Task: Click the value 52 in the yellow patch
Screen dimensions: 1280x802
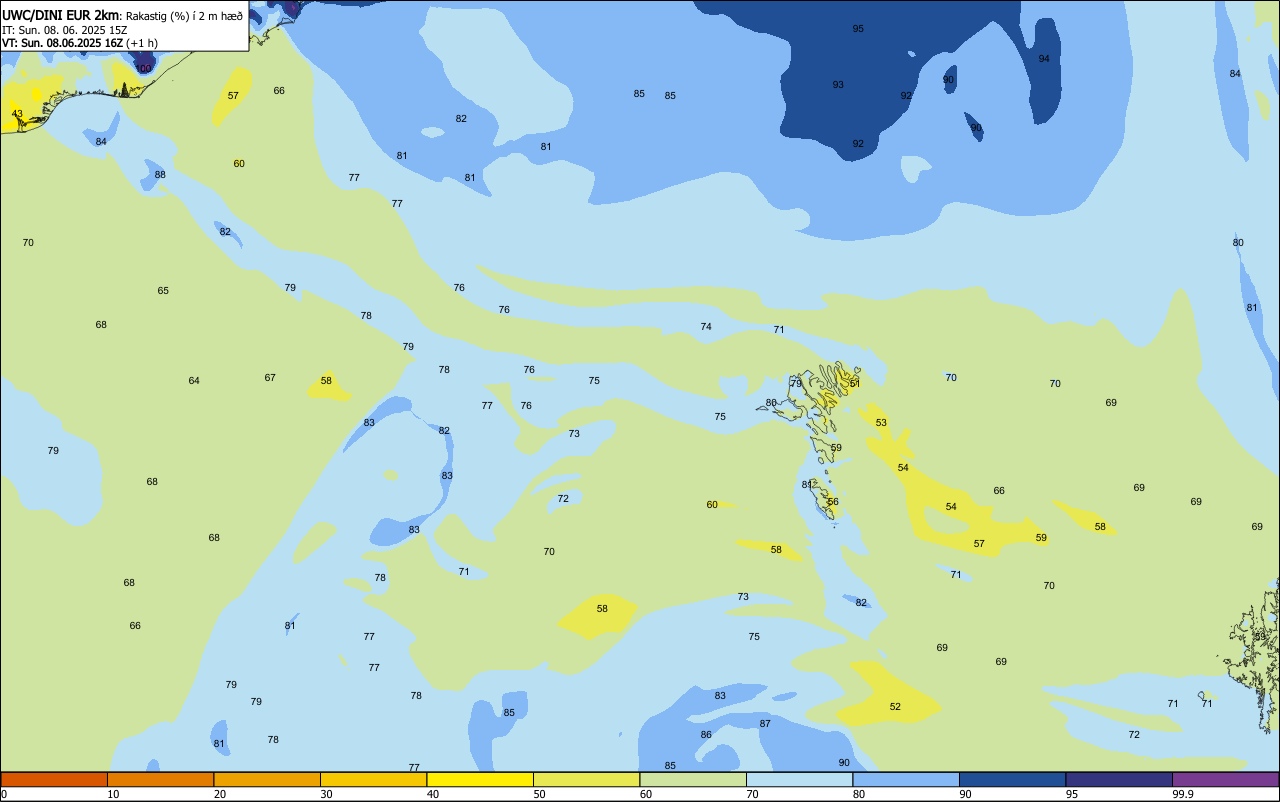Action: (895, 707)
